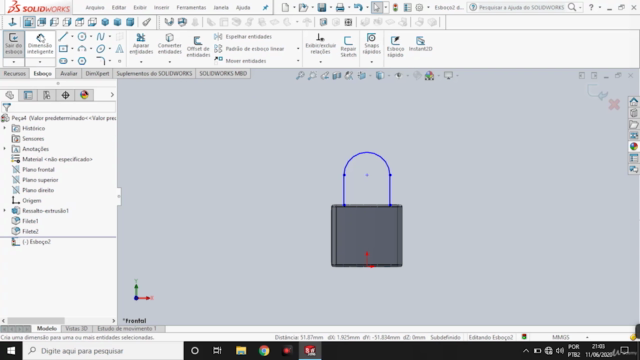Image resolution: width=640 pixels, height=360 pixels.
Task: Open Suplementos do SOLIDWORKS tab
Action: coord(154,73)
